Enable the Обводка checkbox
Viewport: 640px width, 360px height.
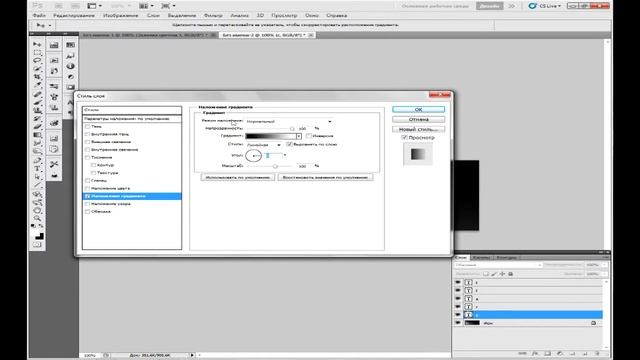87,212
